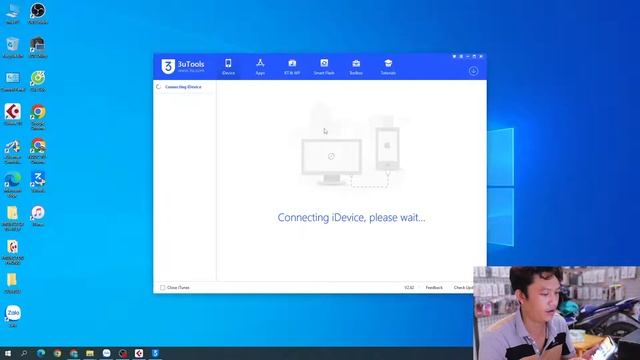Select Connecting iDevice in sidebar
The height and width of the screenshot is (360, 640).
(x=183, y=87)
